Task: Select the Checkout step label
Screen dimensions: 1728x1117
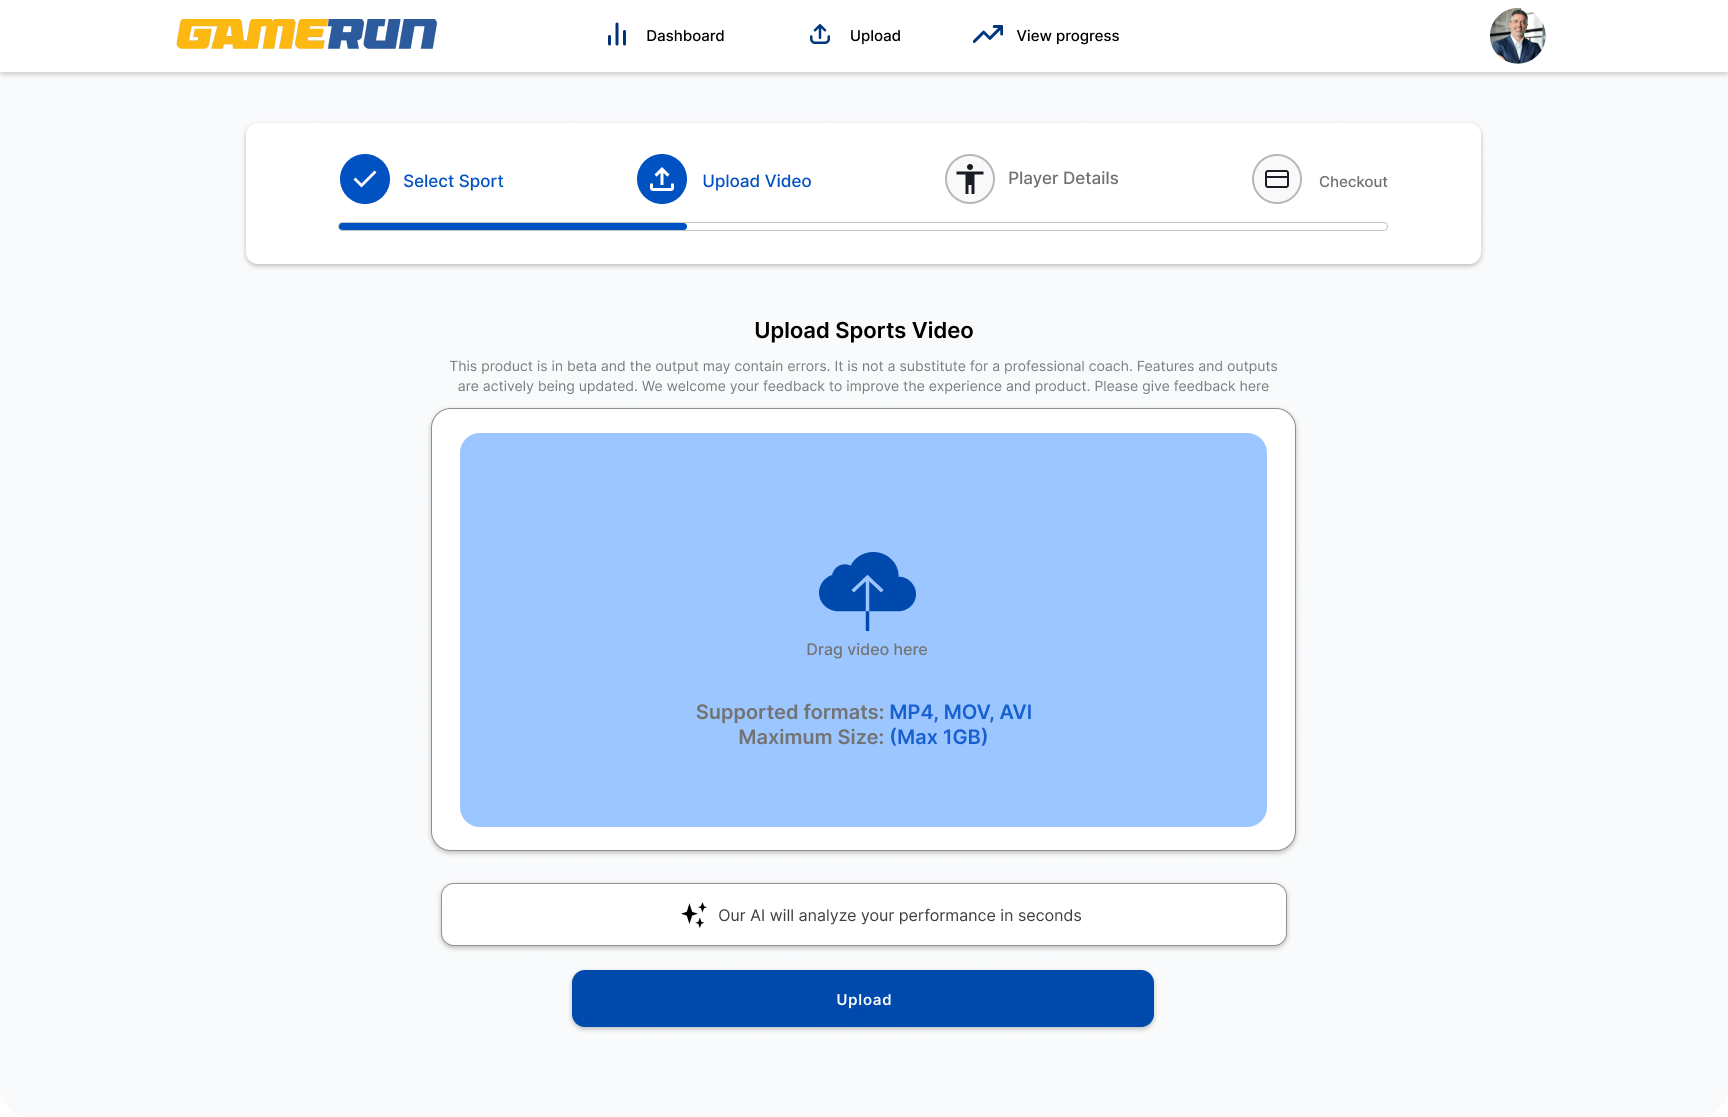Action: pos(1353,182)
